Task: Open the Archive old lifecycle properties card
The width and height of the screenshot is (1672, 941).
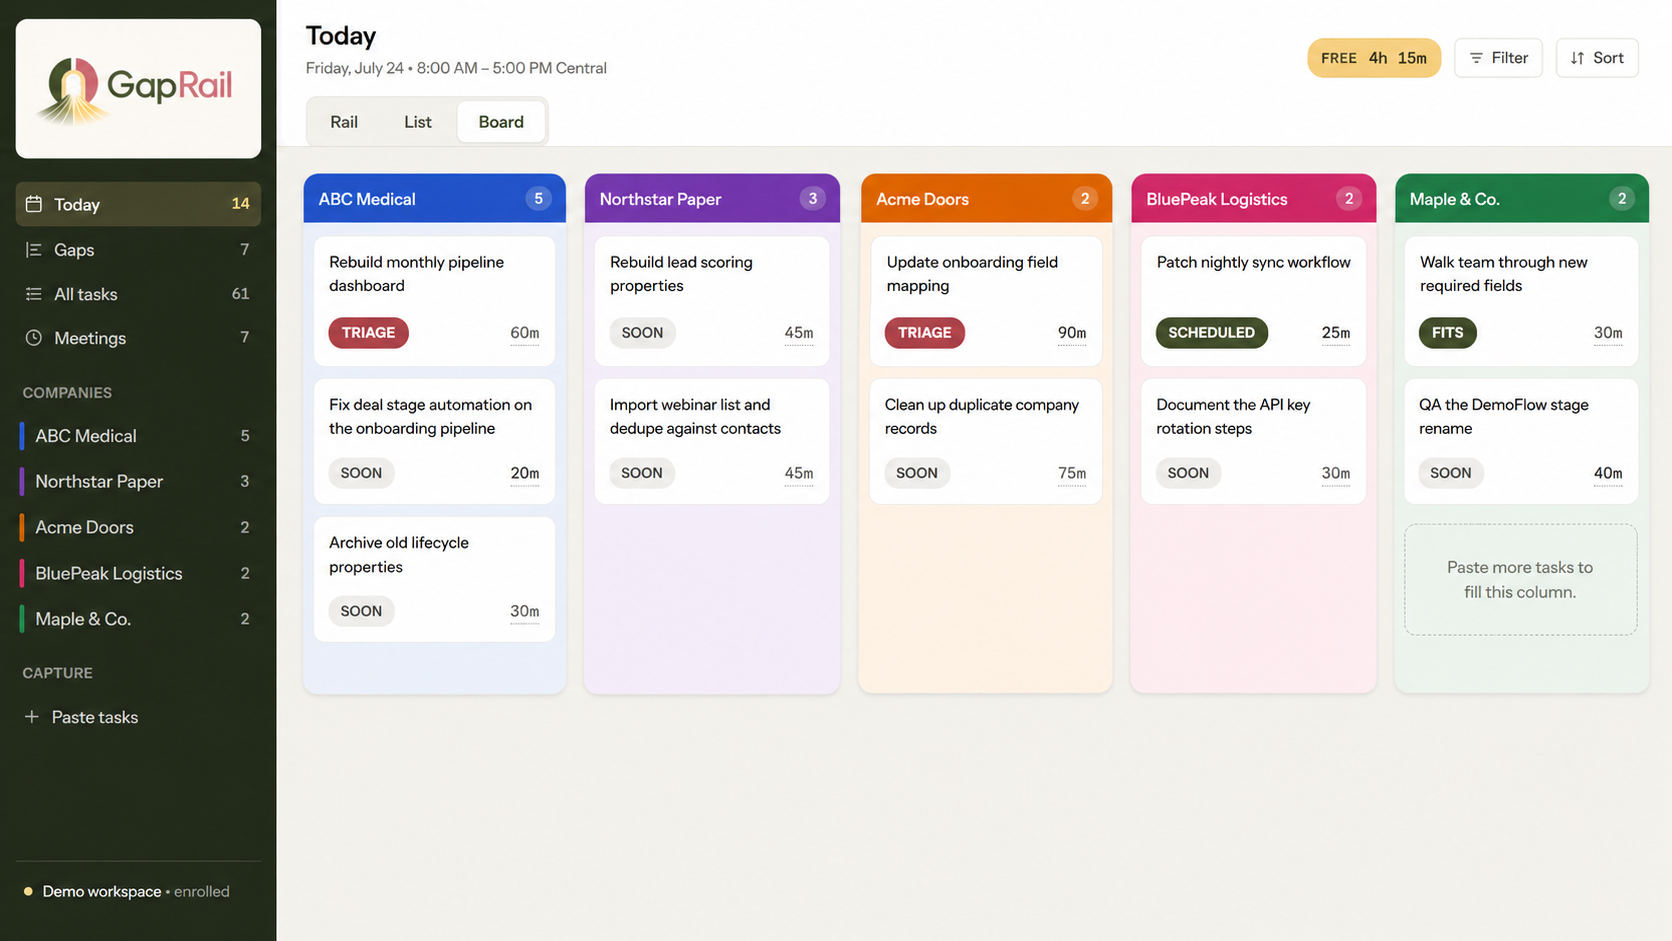Action: (x=434, y=579)
